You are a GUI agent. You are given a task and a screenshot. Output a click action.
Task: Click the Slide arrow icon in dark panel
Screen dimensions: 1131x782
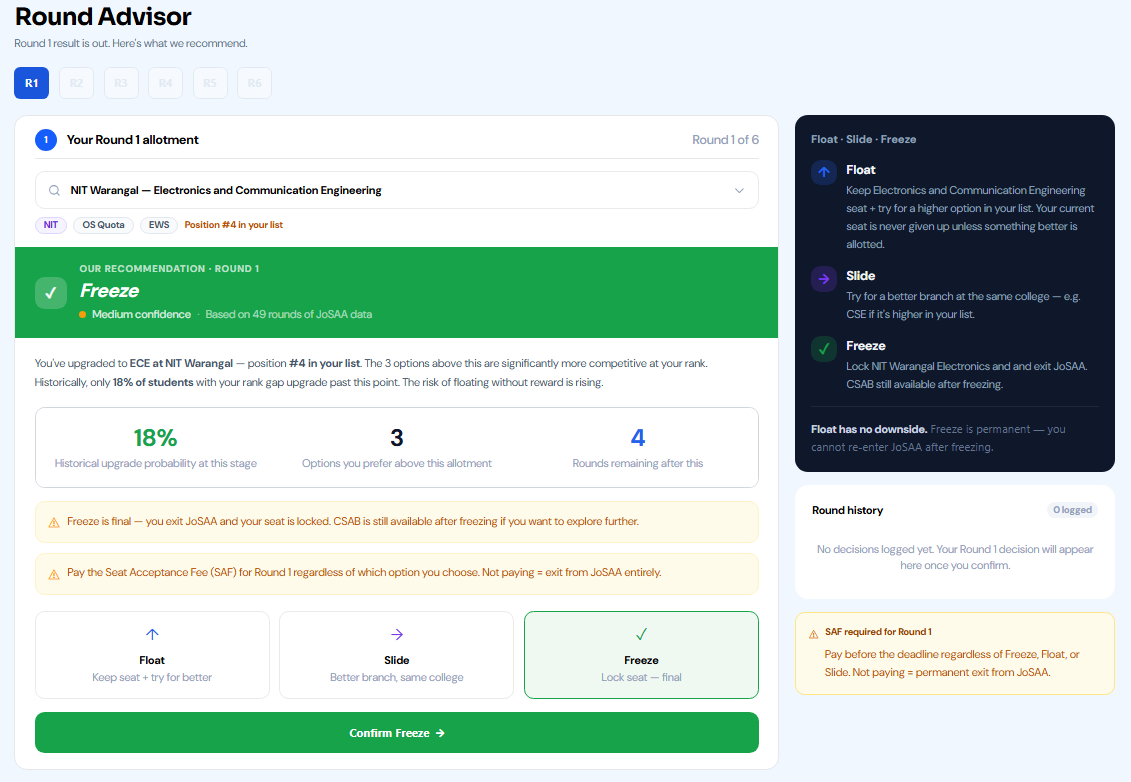[824, 278]
